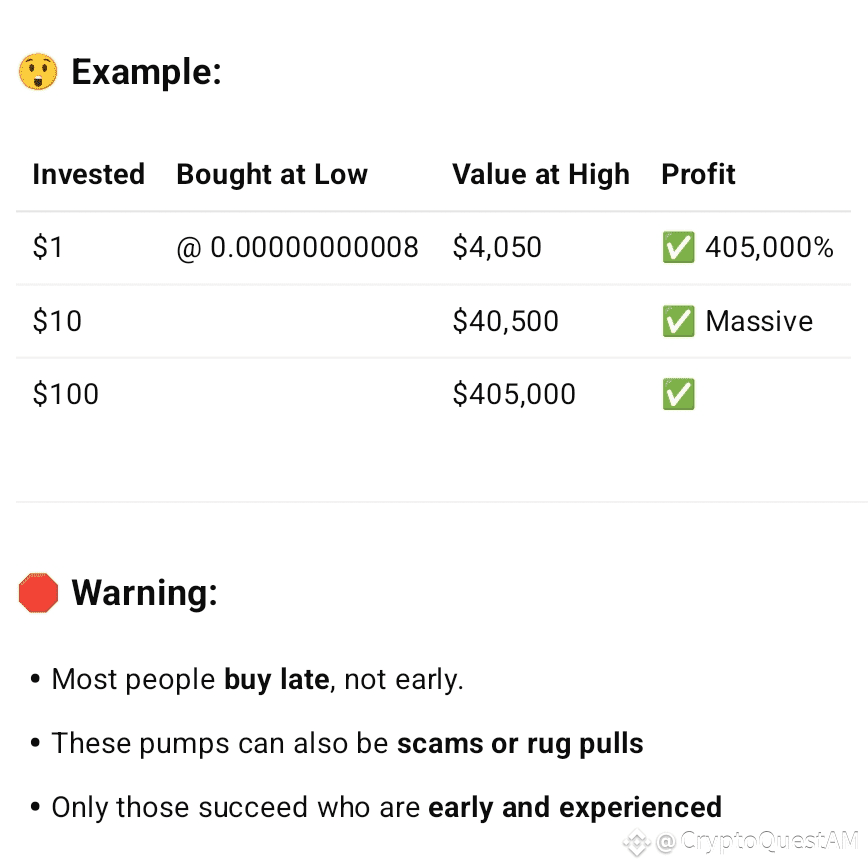Click the green checkmark next to 405,000%
Image resolution: width=868 pixels, height=868 pixels.
click(679, 247)
